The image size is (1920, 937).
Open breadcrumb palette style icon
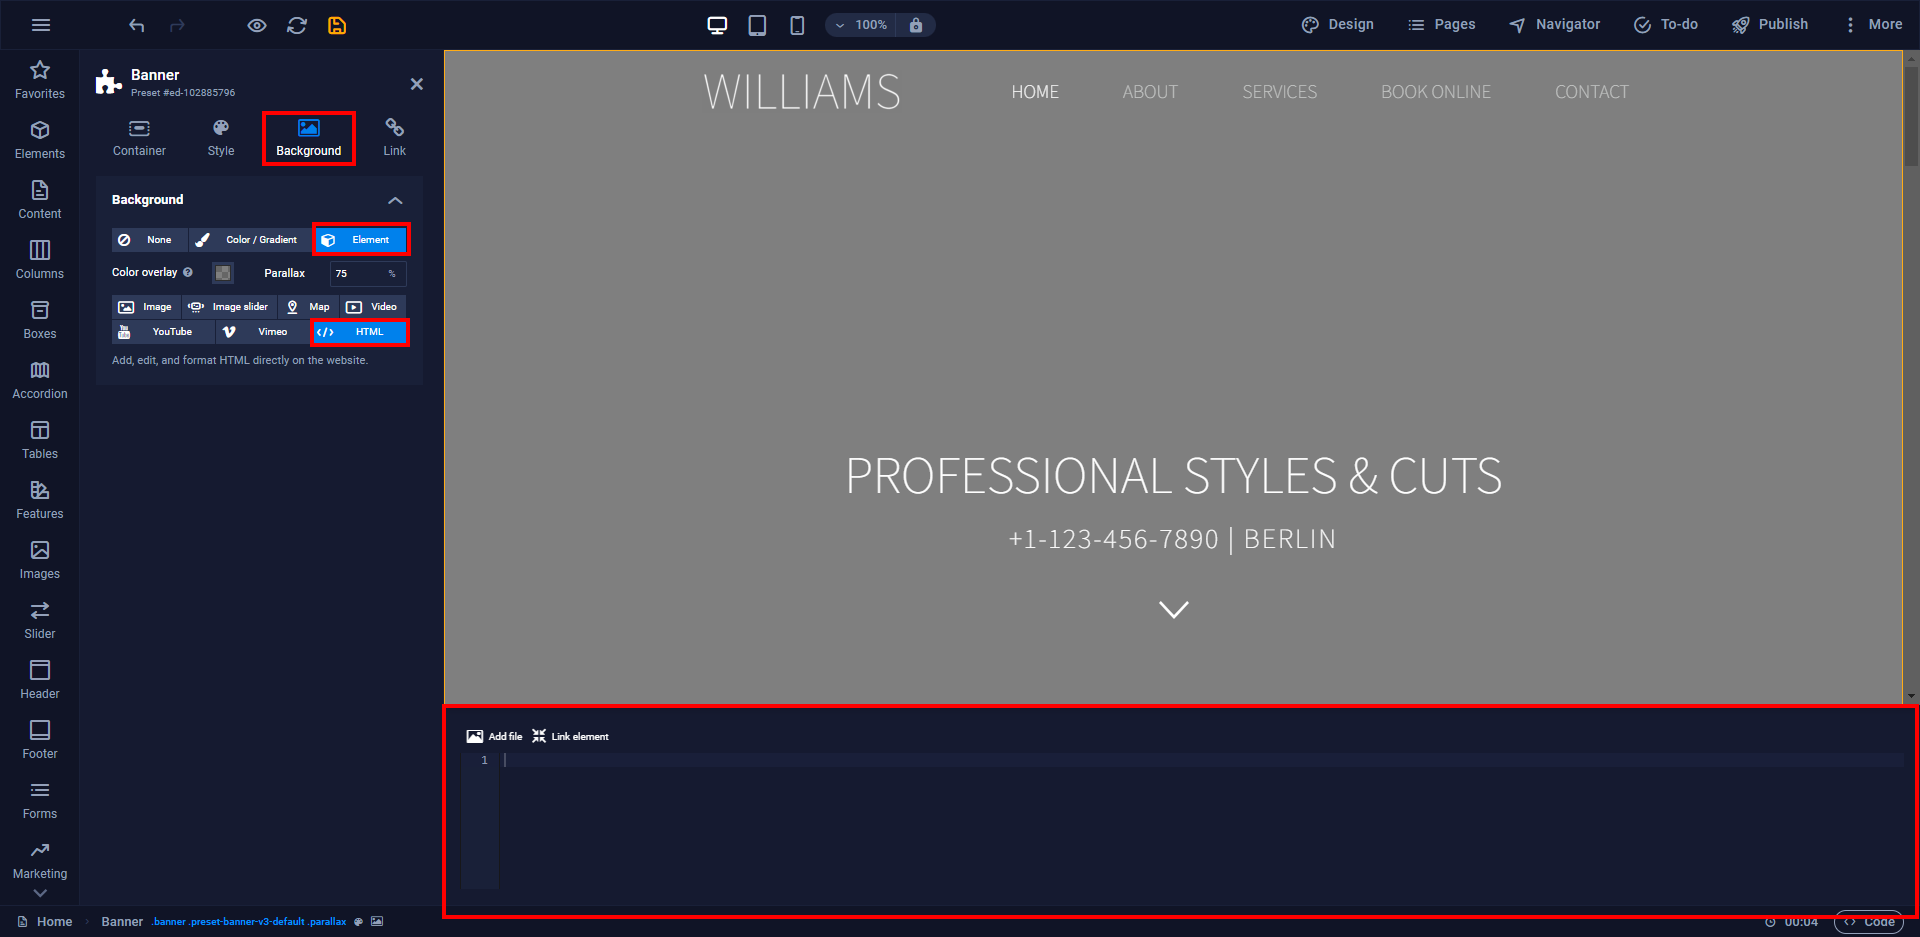pyautogui.click(x=359, y=922)
